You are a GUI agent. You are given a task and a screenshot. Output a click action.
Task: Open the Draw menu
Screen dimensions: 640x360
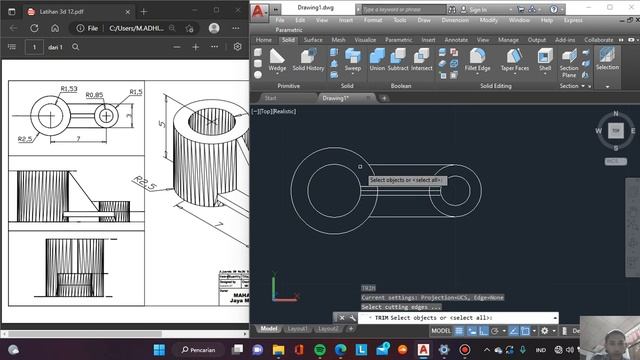click(x=424, y=20)
